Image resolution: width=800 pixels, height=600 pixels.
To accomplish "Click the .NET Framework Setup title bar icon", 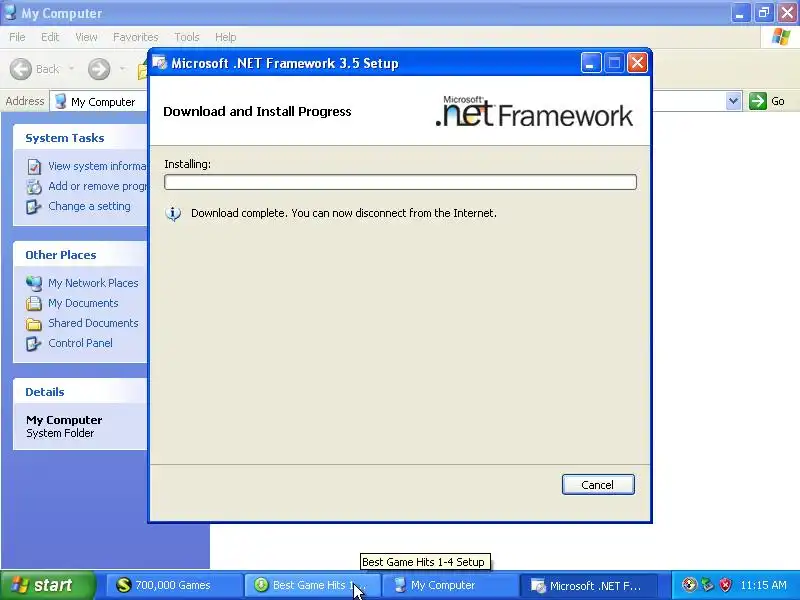I will [160, 63].
